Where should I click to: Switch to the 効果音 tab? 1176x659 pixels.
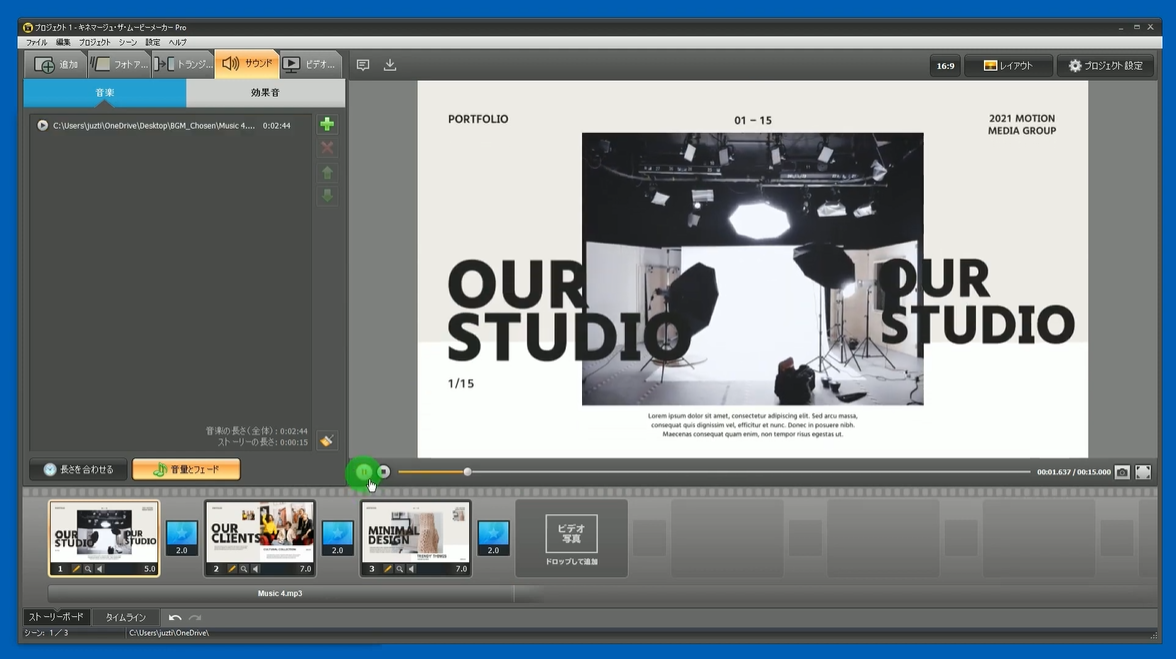pyautogui.click(x=265, y=93)
